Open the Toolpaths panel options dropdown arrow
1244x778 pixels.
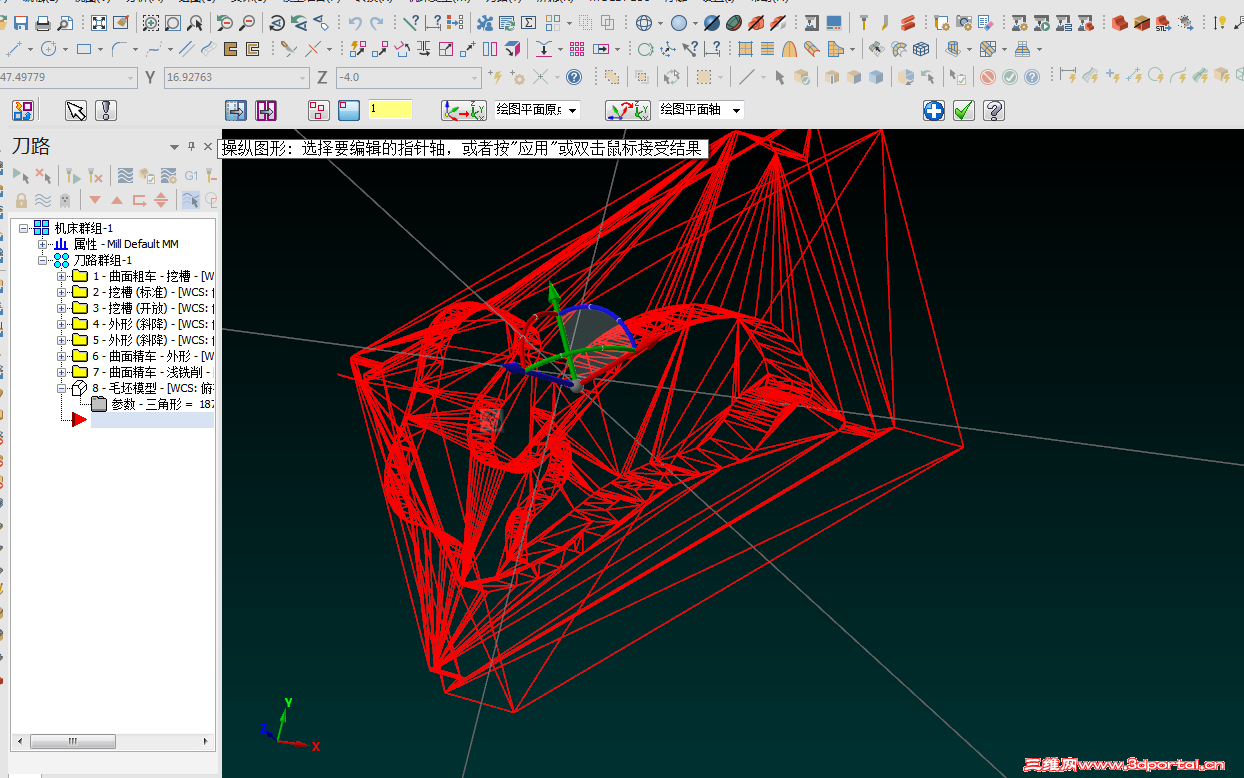click(x=174, y=147)
